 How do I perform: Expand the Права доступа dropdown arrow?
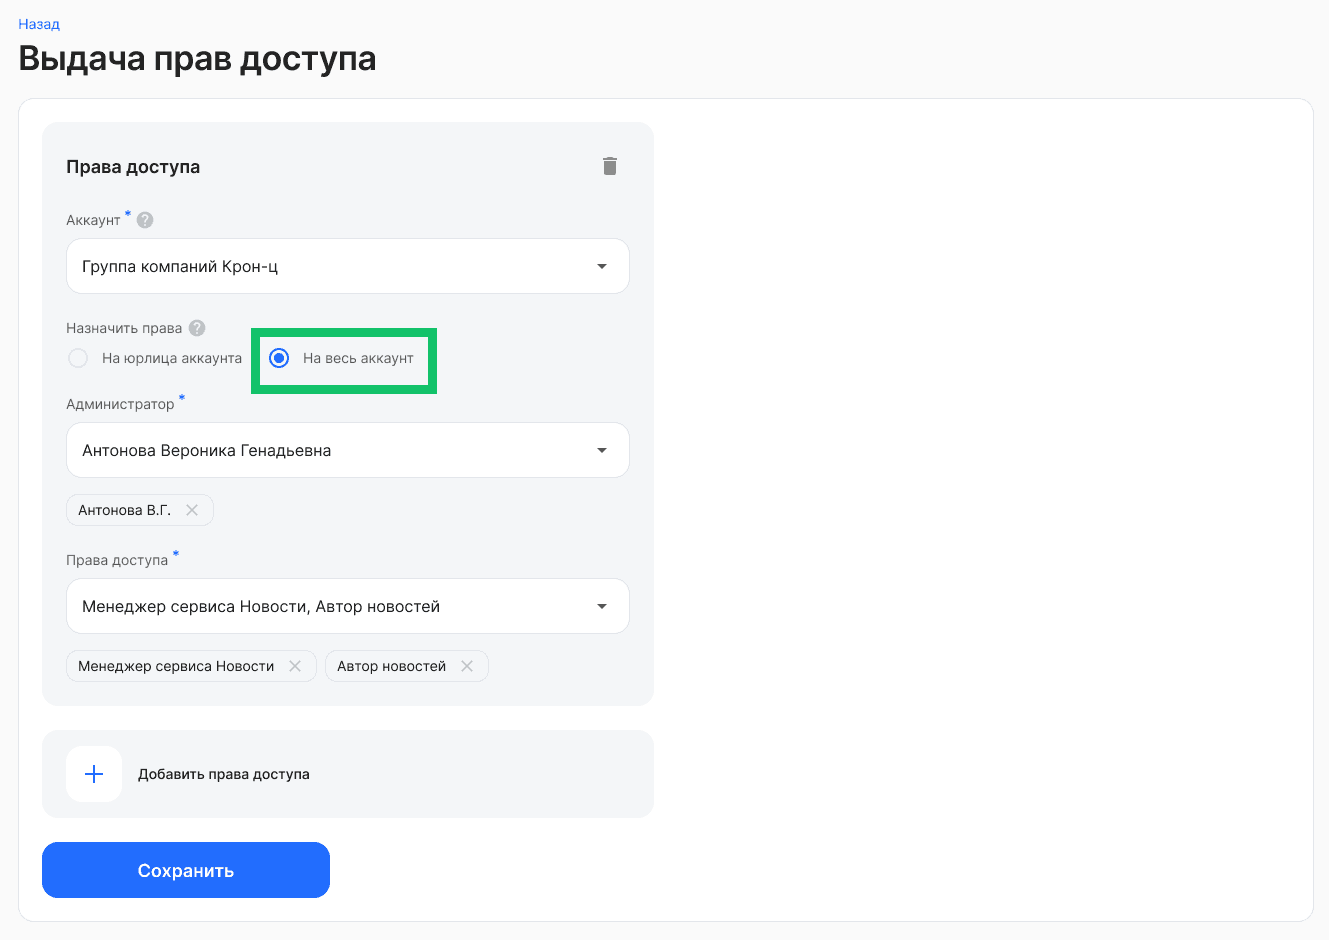pos(602,606)
